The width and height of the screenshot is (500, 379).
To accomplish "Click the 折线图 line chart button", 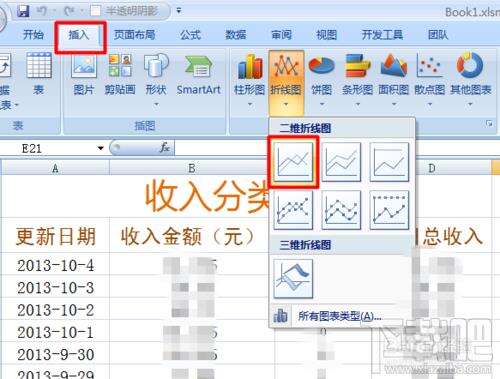I will coord(286,82).
